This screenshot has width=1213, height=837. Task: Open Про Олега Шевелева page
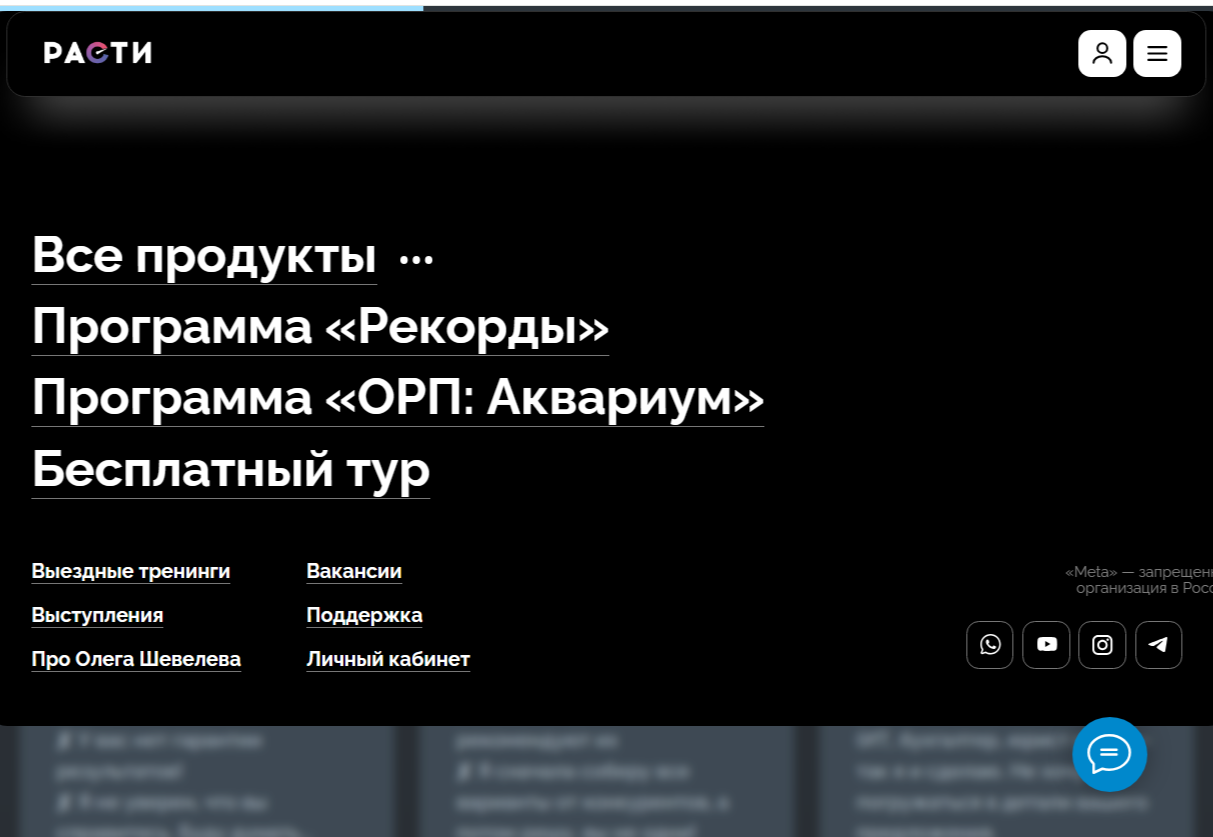click(x=136, y=659)
